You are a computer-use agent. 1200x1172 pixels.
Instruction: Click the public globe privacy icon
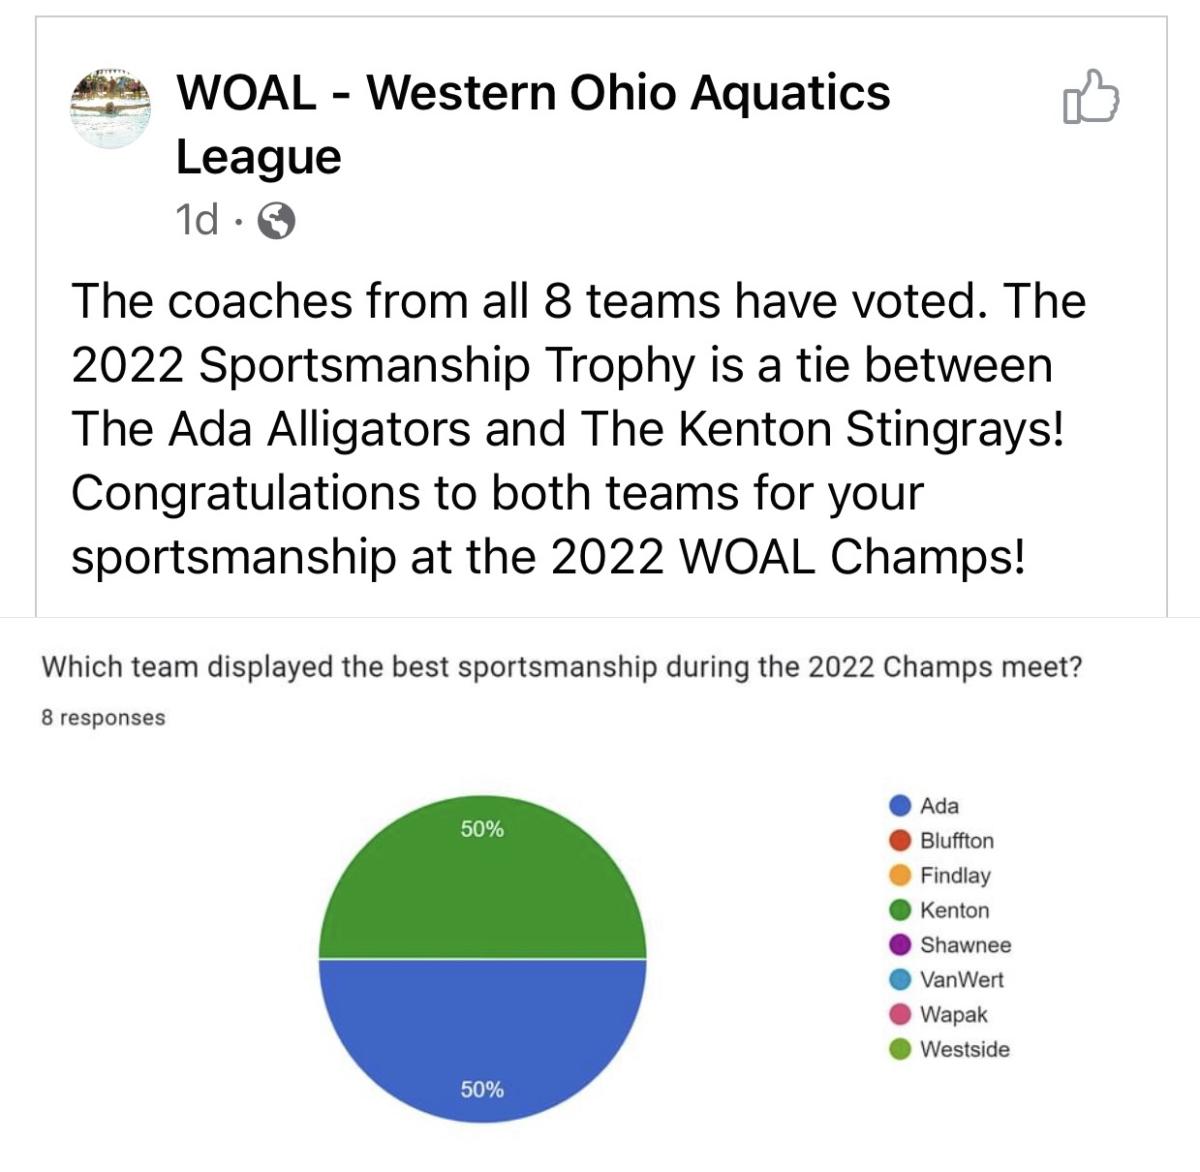point(277,221)
